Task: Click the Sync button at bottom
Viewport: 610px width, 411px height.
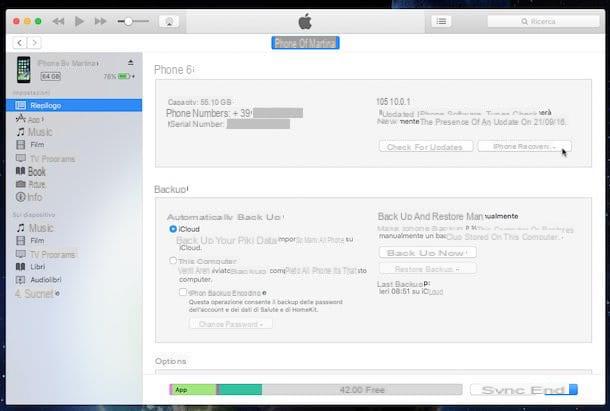Action: (524, 390)
